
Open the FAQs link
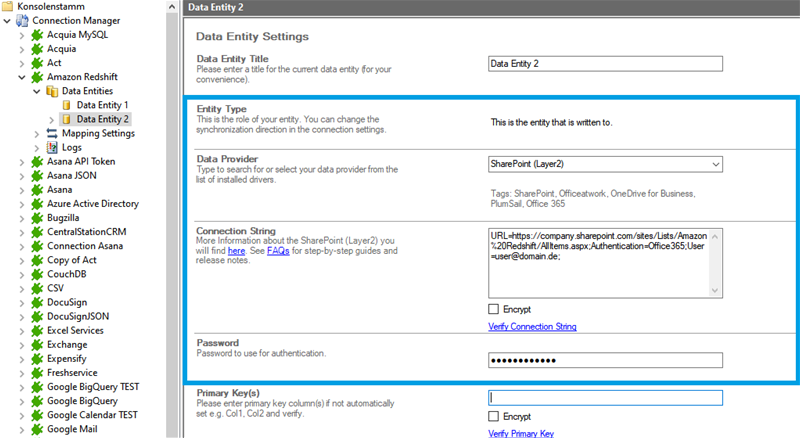point(276,251)
